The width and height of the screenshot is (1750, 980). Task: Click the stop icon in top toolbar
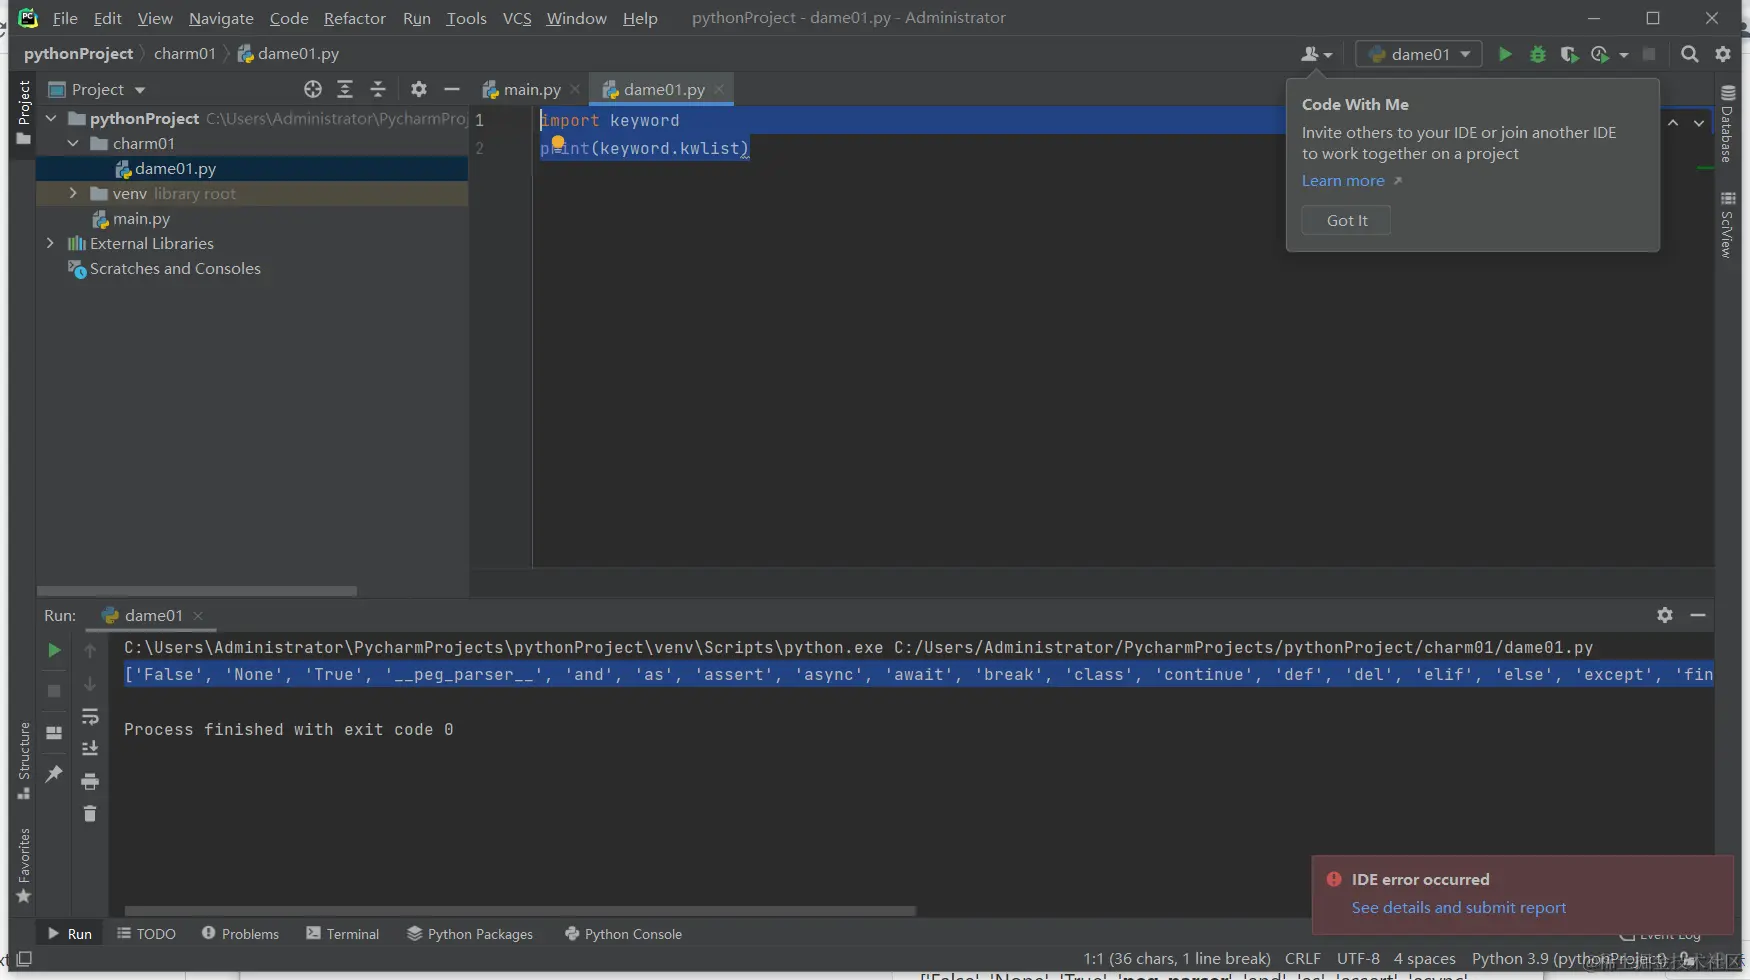[1649, 54]
